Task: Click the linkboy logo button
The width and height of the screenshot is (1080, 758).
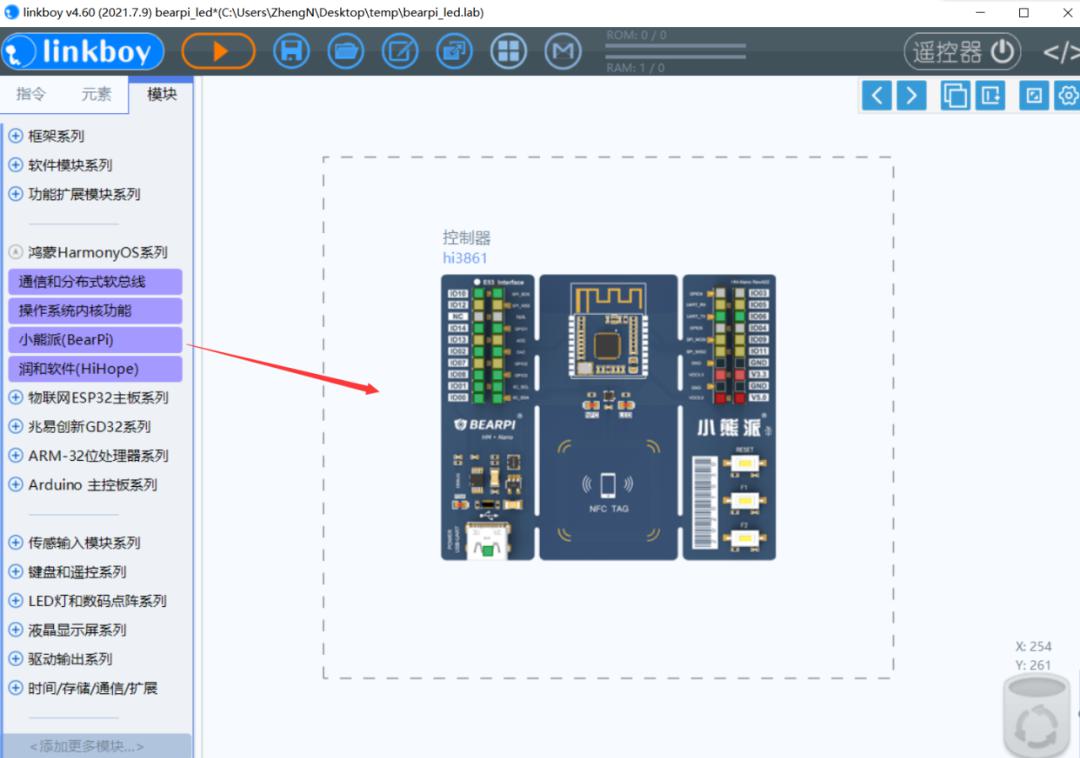Action: (x=83, y=52)
